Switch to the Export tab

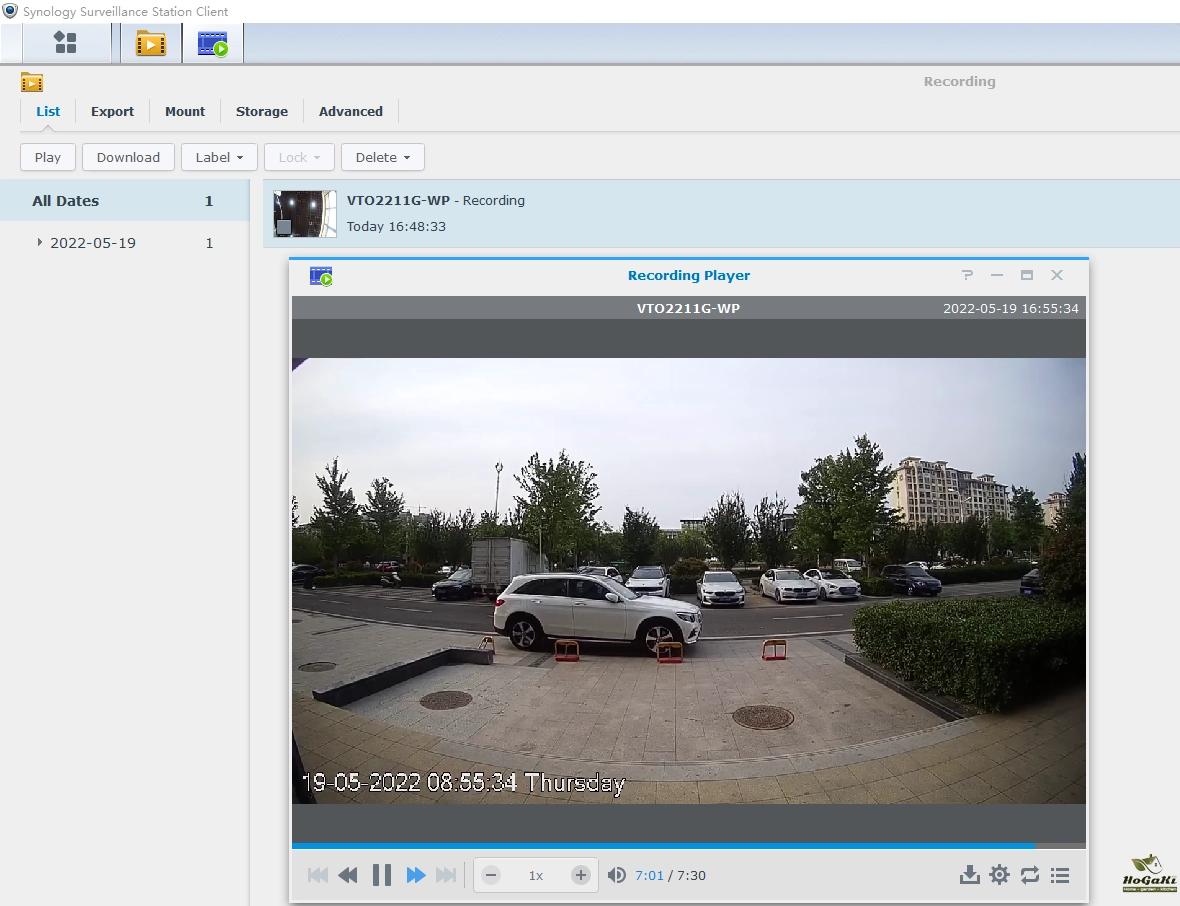112,111
